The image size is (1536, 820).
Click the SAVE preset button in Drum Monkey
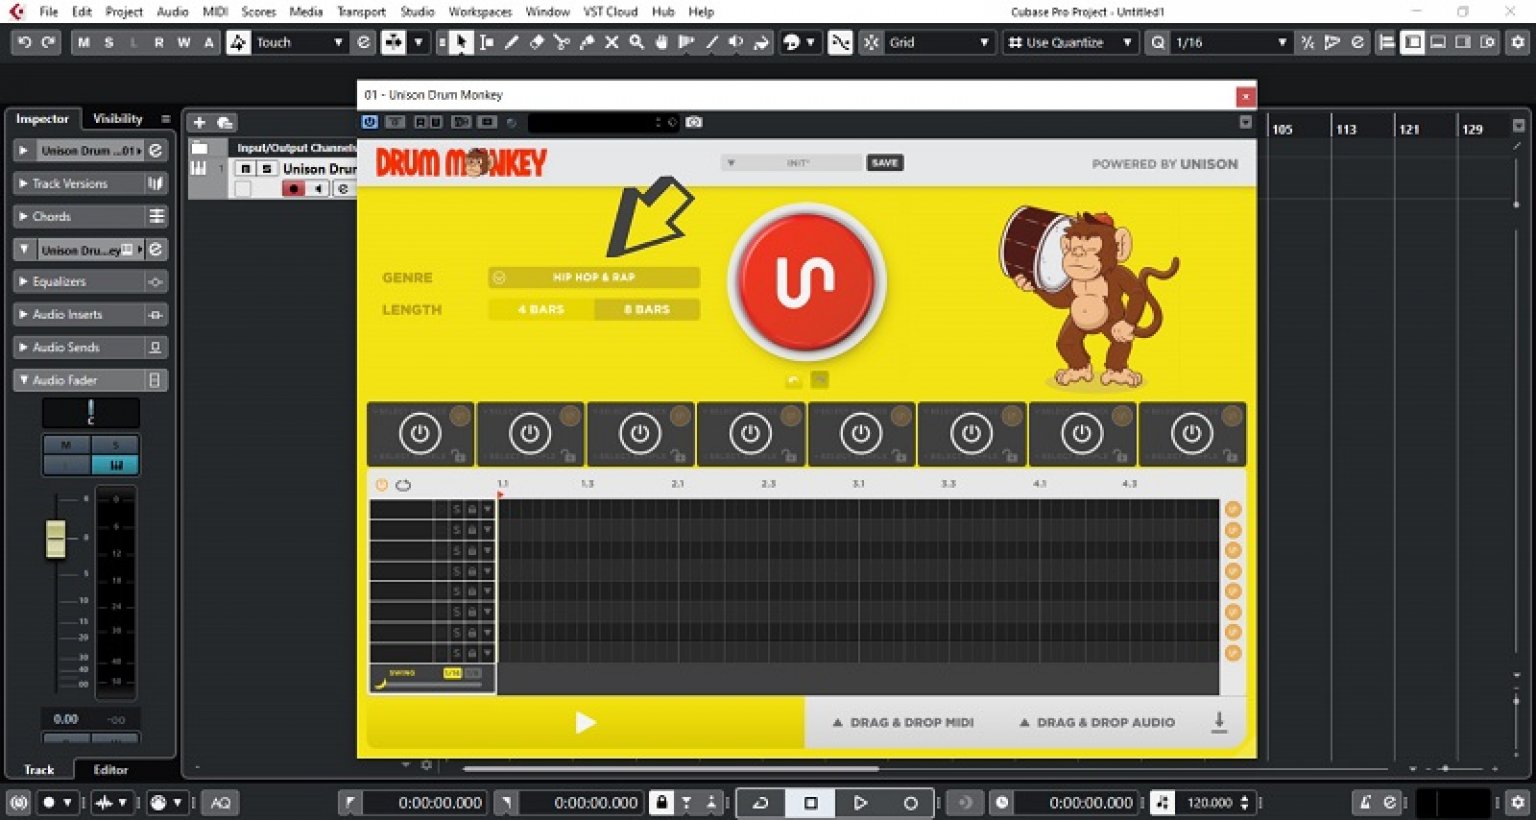pos(884,162)
